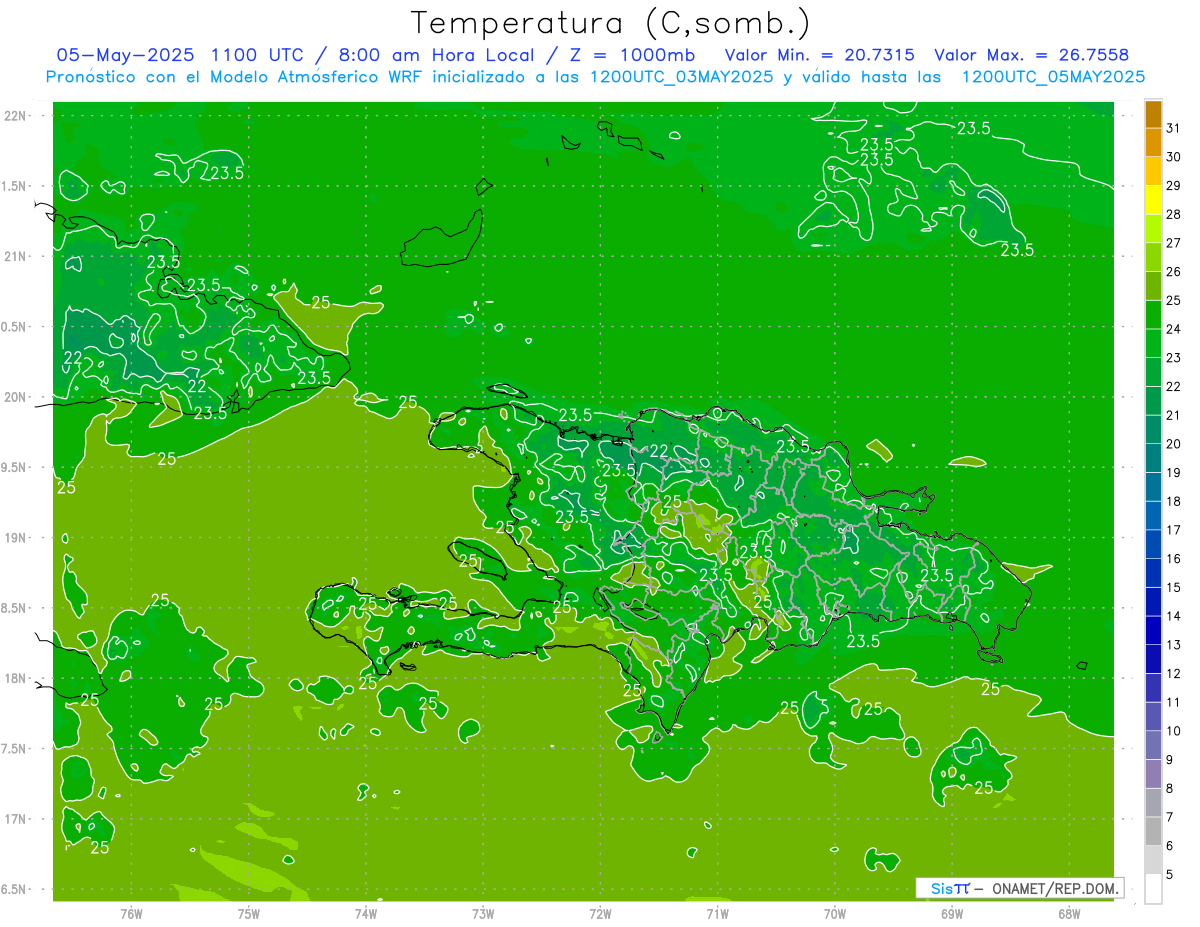Click the WRF model forecast description line

[x=595, y=77]
